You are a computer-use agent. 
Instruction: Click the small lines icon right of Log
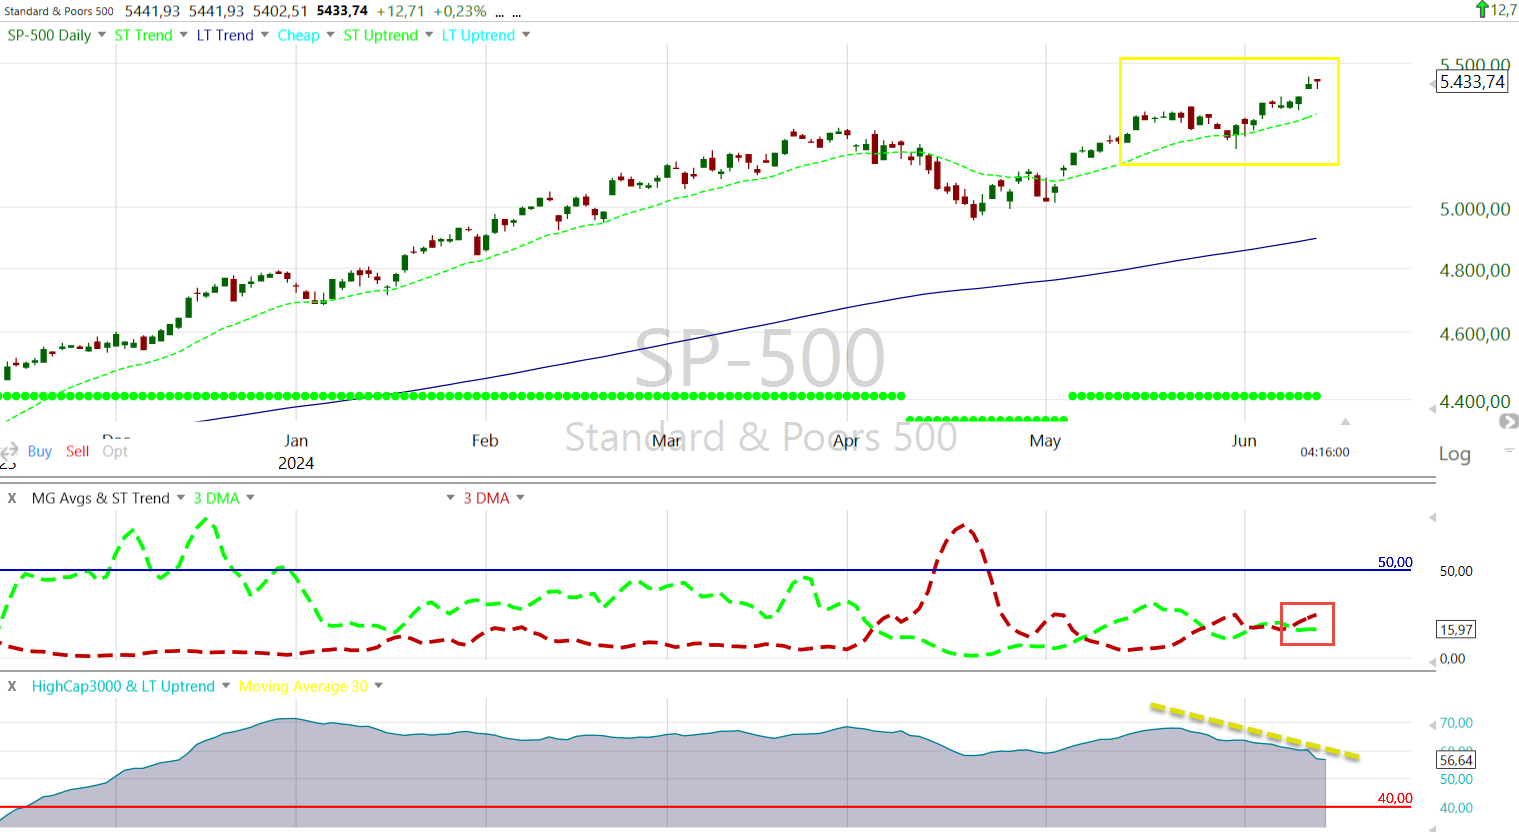coord(1509,451)
